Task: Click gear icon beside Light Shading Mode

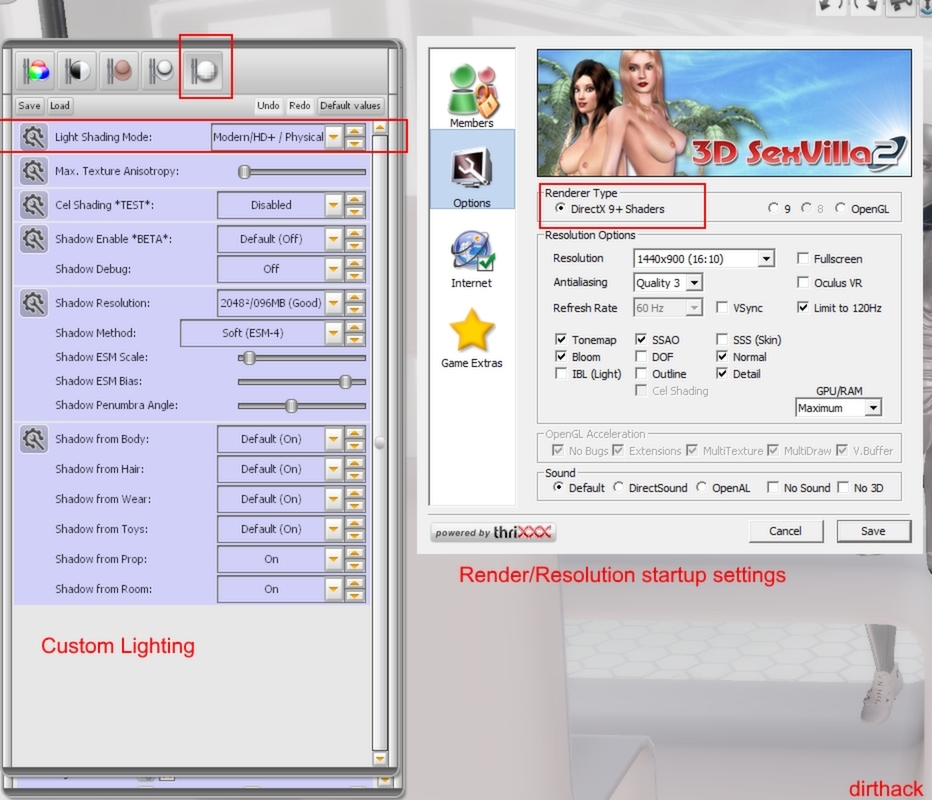Action: (33, 137)
